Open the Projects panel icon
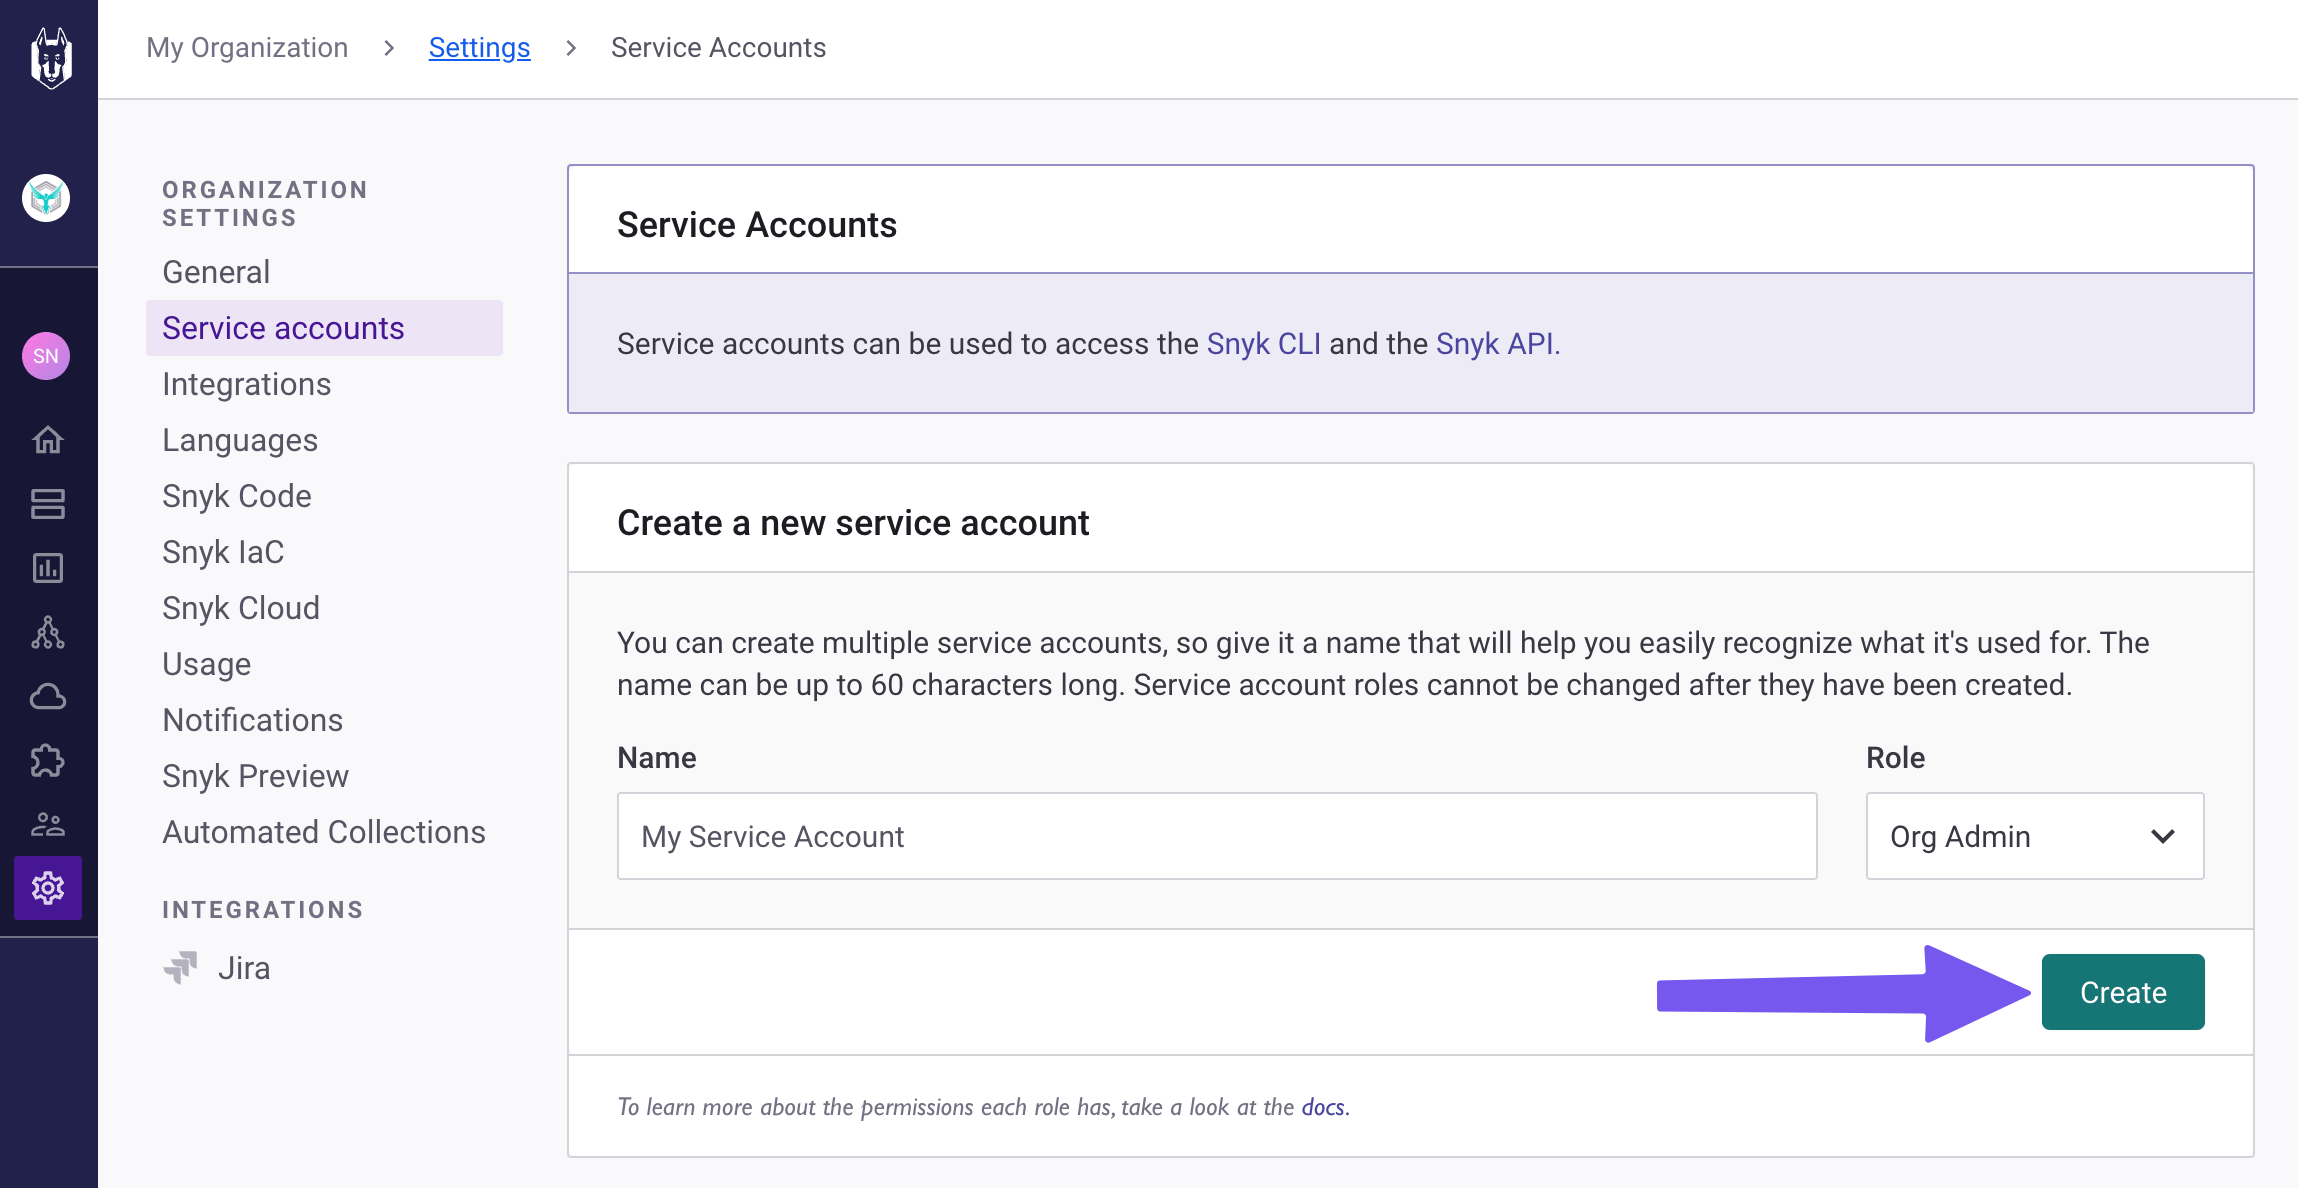The image size is (2298, 1188). 47,504
